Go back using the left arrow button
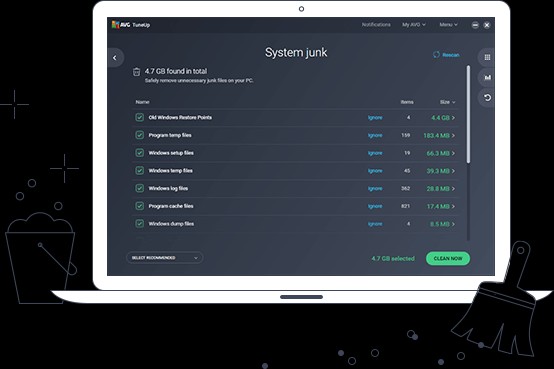 [115, 58]
